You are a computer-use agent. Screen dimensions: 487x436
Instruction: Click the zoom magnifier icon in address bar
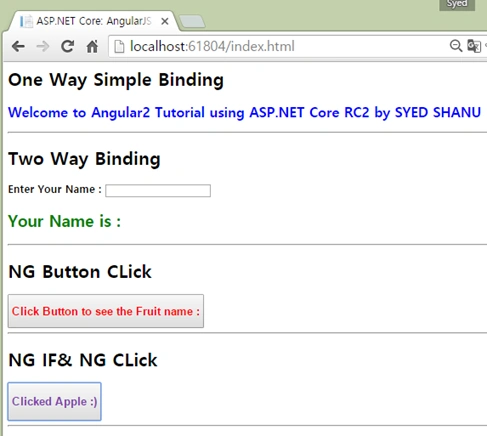pyautogui.click(x=456, y=46)
